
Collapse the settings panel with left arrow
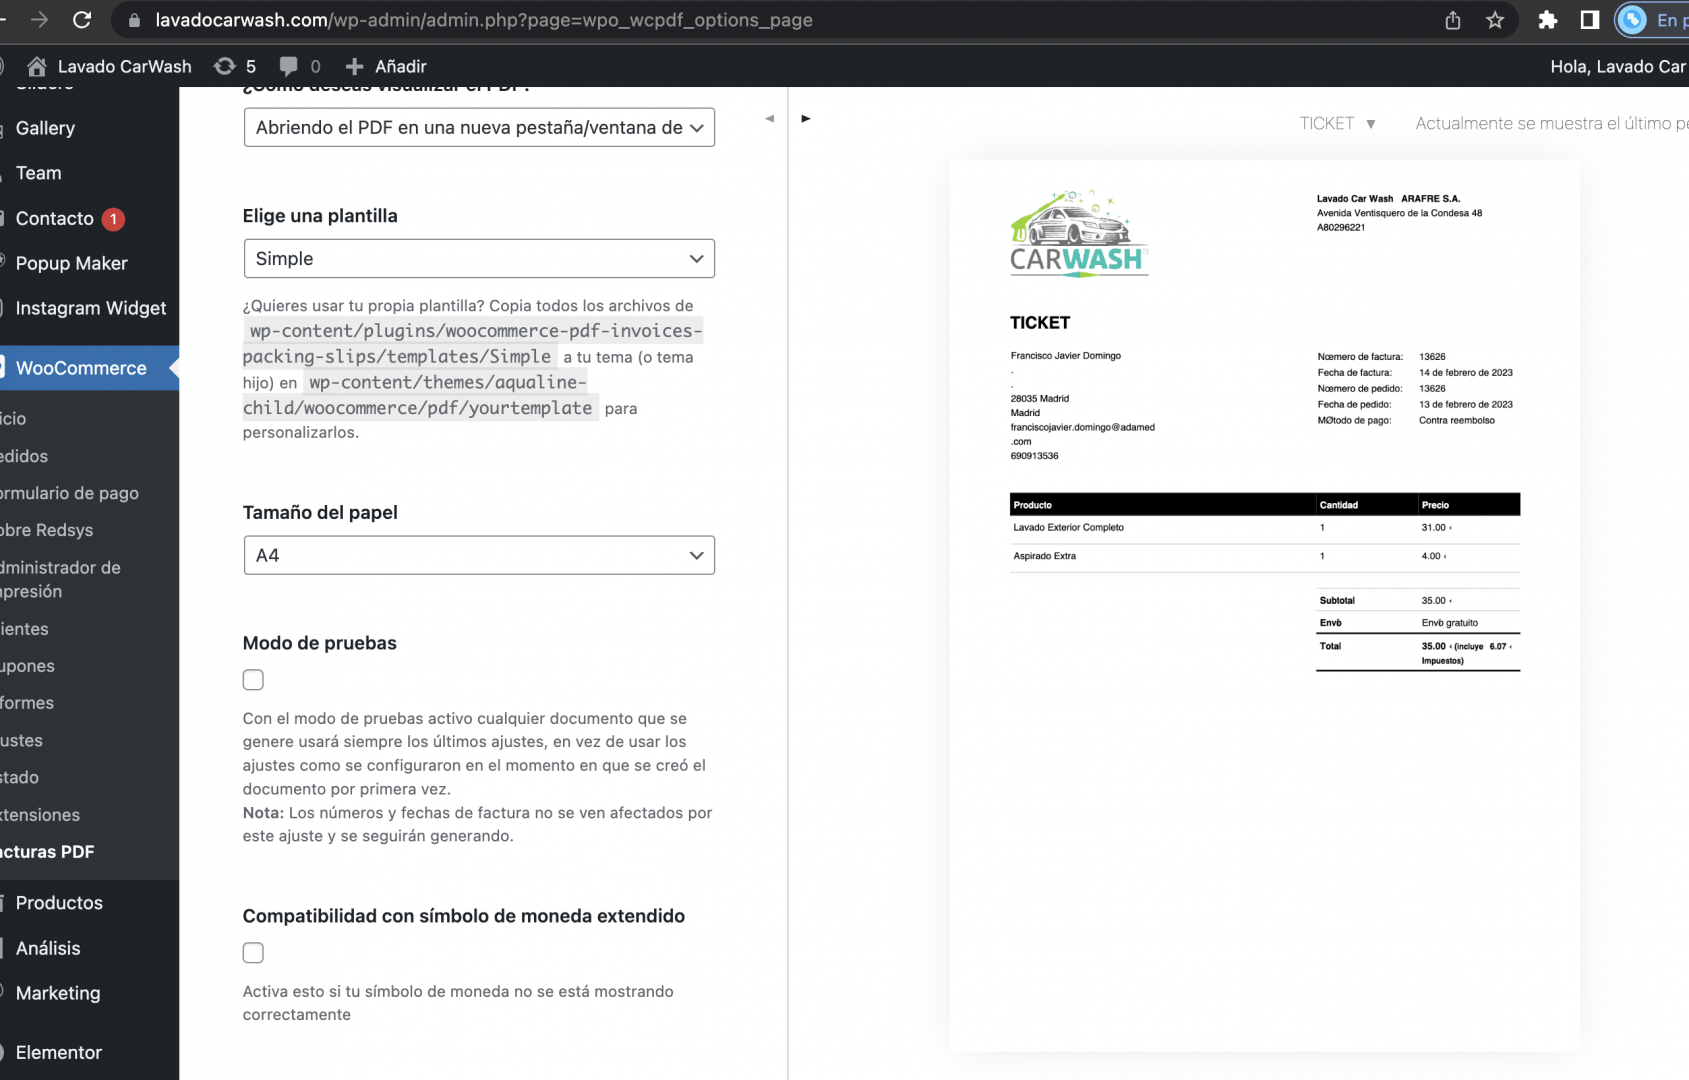(769, 118)
